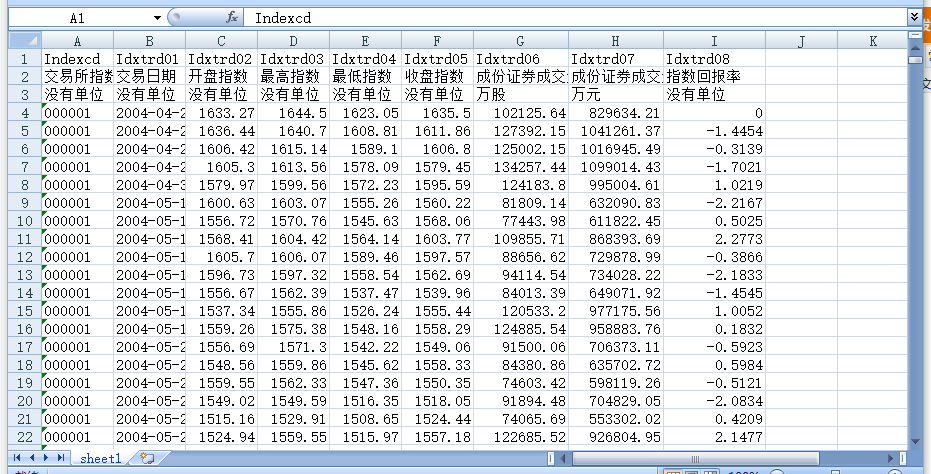The height and width of the screenshot is (474, 931).
Task: Jump to the last sheet tab arrow
Action: 61,458
